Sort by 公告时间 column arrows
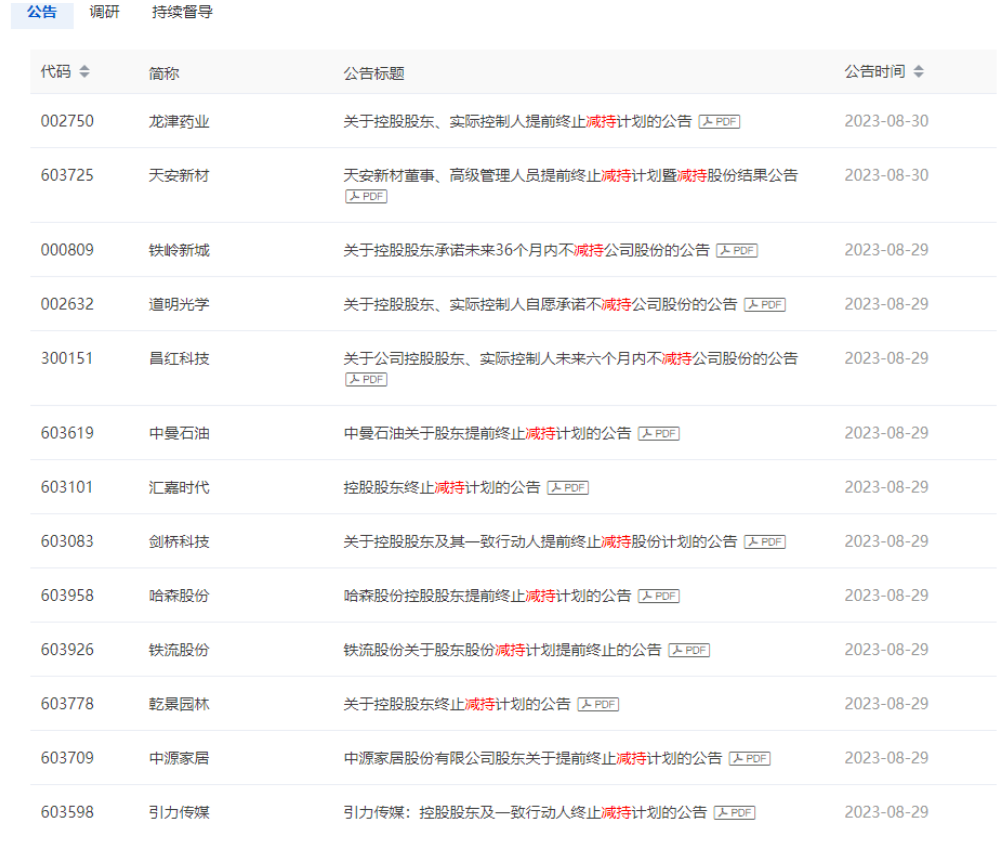The image size is (997, 843). [918, 71]
